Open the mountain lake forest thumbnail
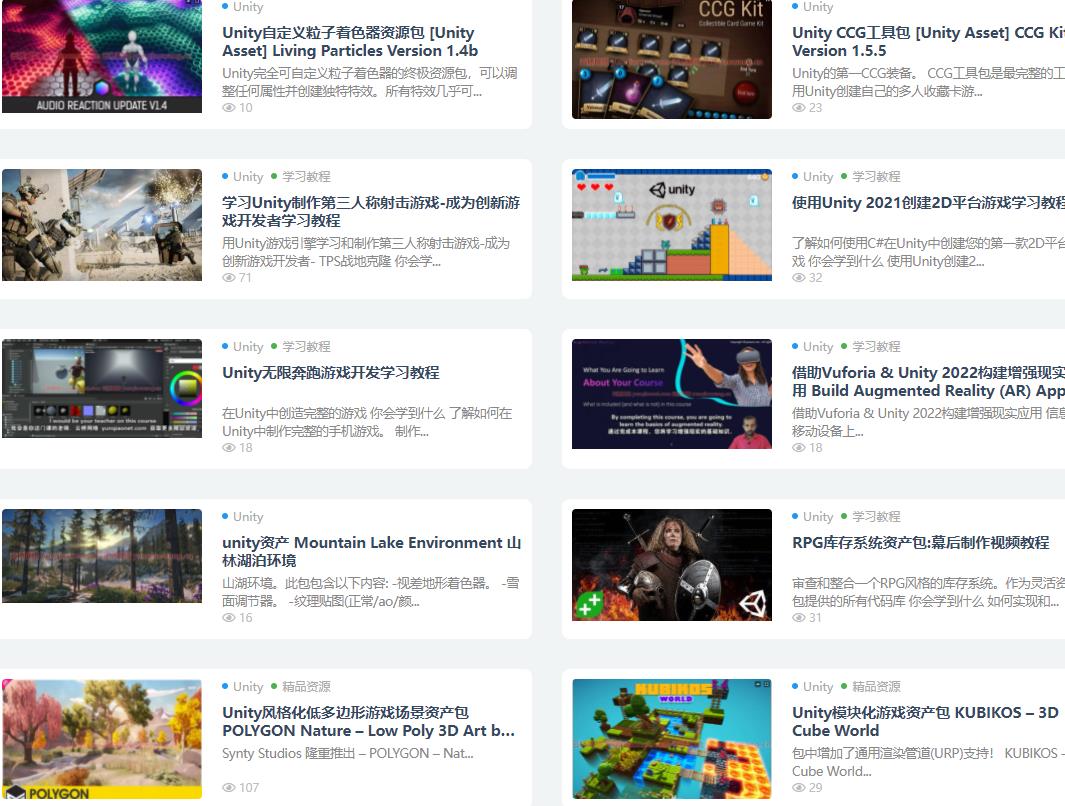Image resolution: width=1065 pixels, height=806 pixels. click(x=102, y=556)
